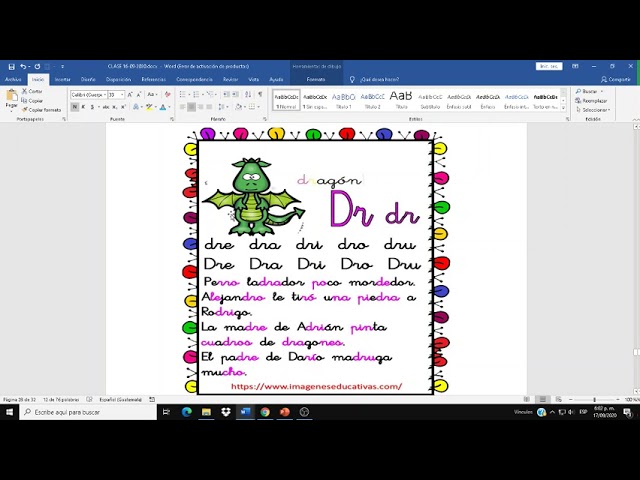Toggle bold formatting (N)
640x480 pixels.
[74, 107]
